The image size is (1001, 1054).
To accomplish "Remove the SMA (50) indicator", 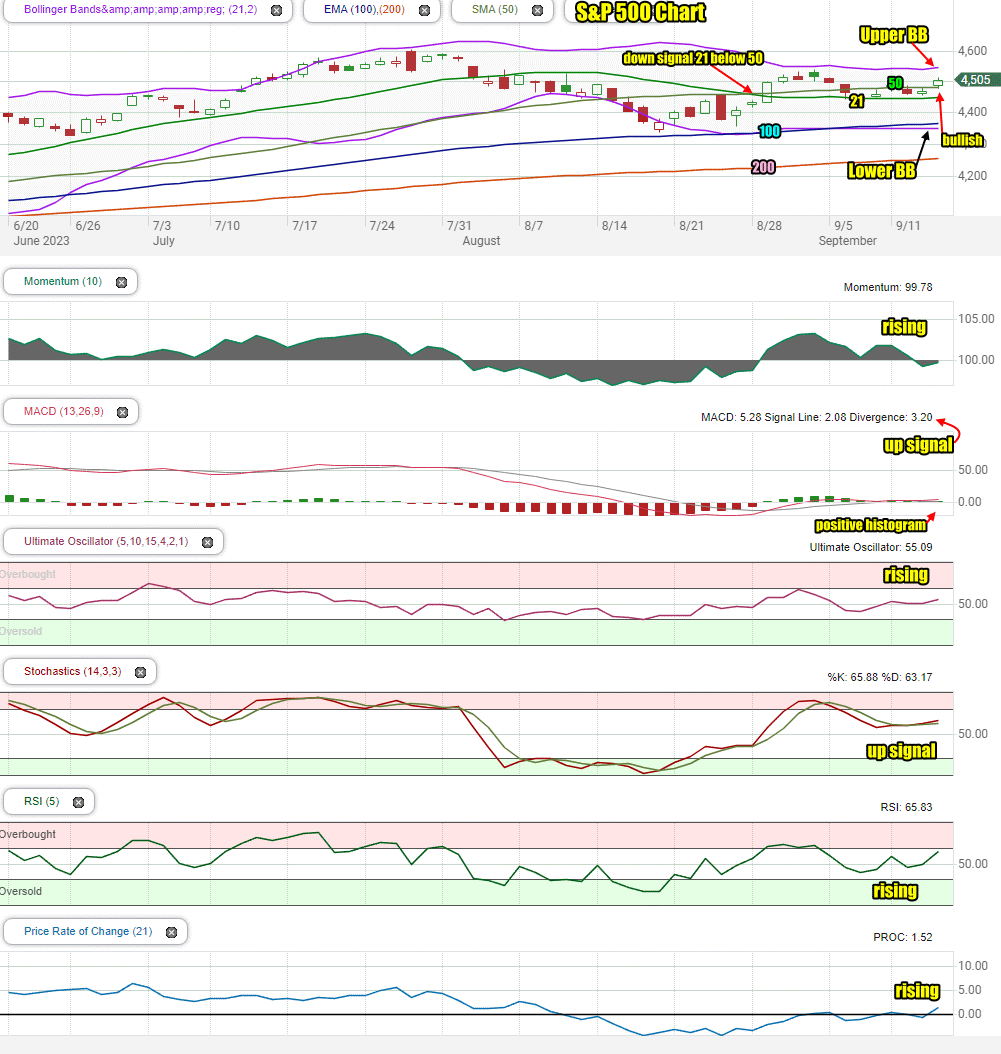I will (x=537, y=10).
